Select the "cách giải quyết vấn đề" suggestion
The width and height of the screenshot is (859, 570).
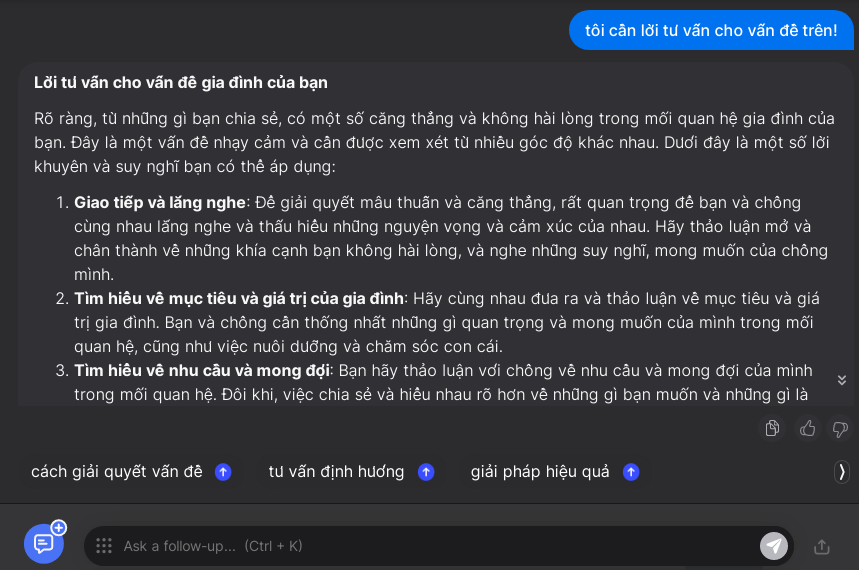[x=117, y=472]
